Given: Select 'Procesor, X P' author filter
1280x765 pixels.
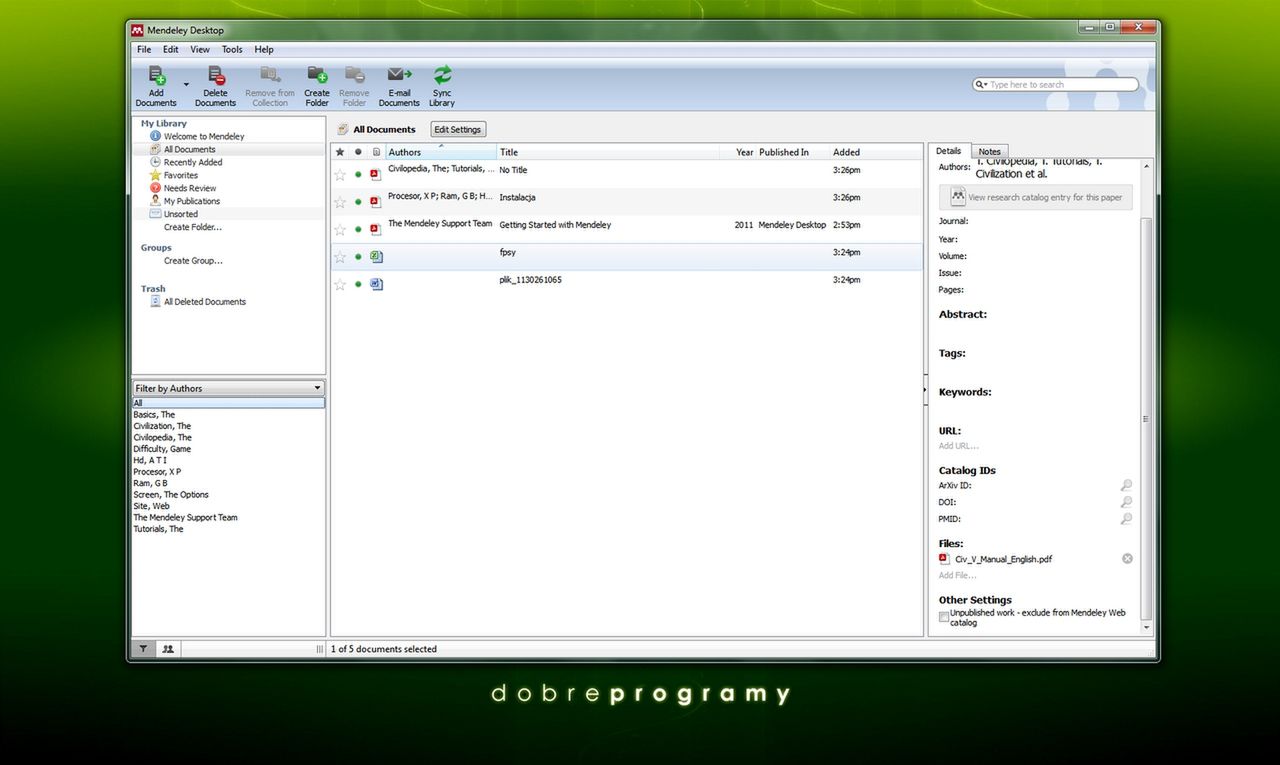Looking at the screenshot, I should click(x=157, y=472).
